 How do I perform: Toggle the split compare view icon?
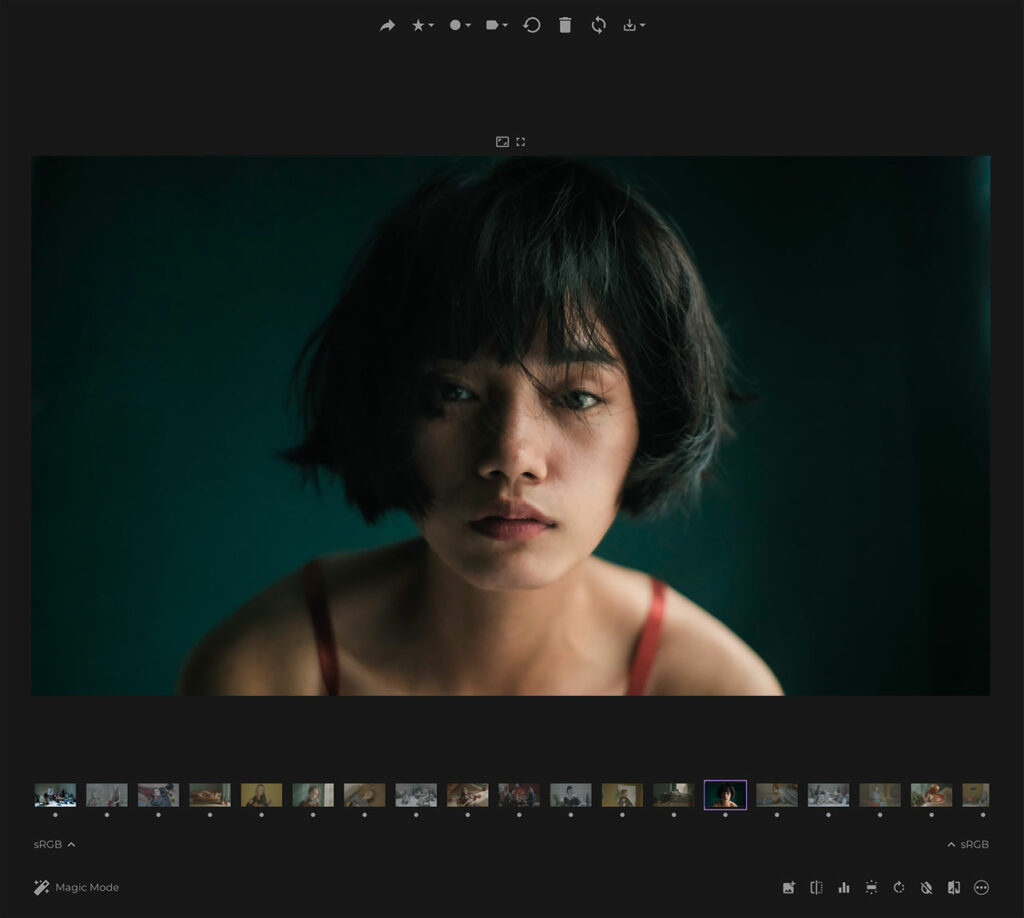point(816,887)
